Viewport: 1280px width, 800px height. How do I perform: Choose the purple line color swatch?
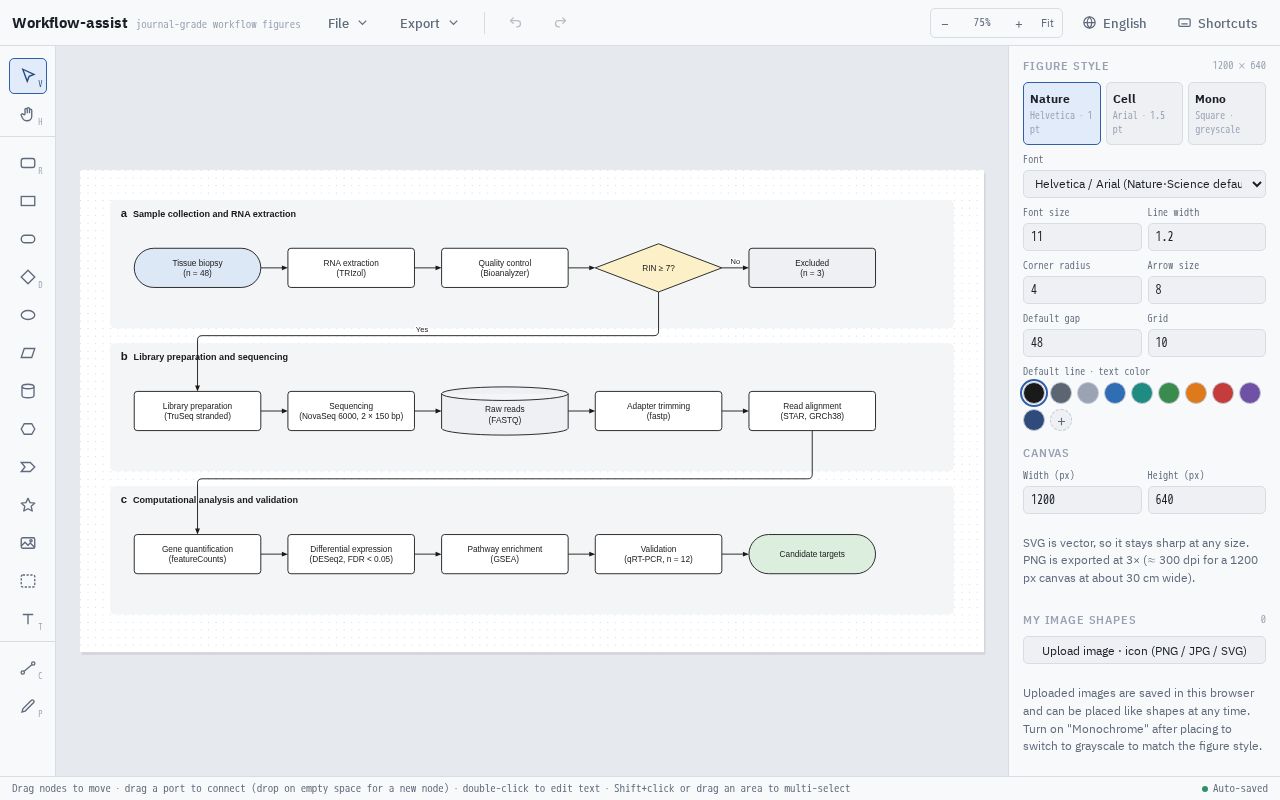click(x=1250, y=393)
